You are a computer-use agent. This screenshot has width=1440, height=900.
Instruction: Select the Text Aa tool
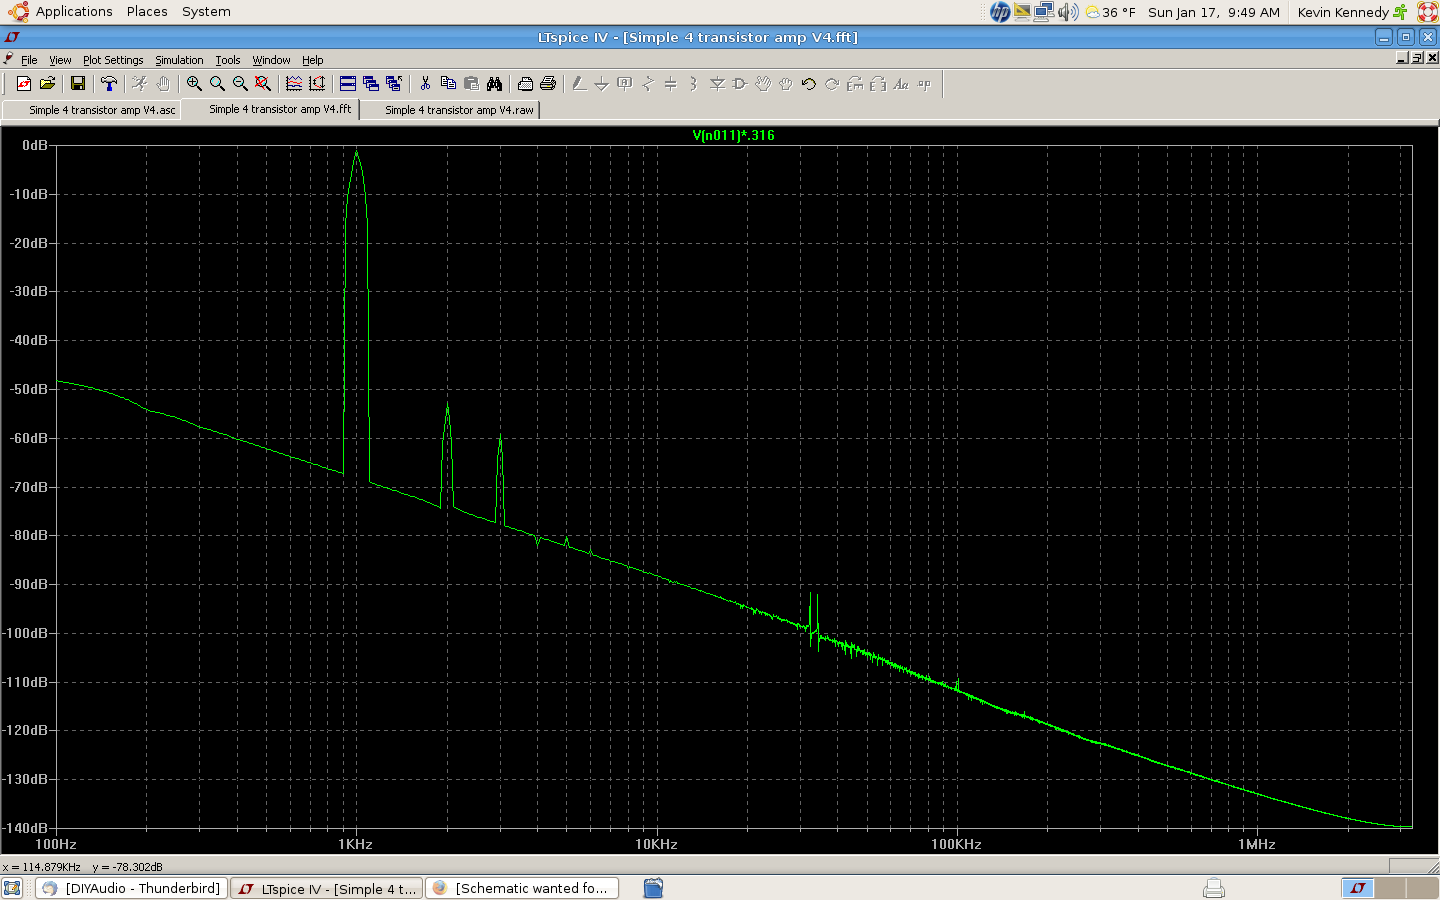(x=901, y=84)
